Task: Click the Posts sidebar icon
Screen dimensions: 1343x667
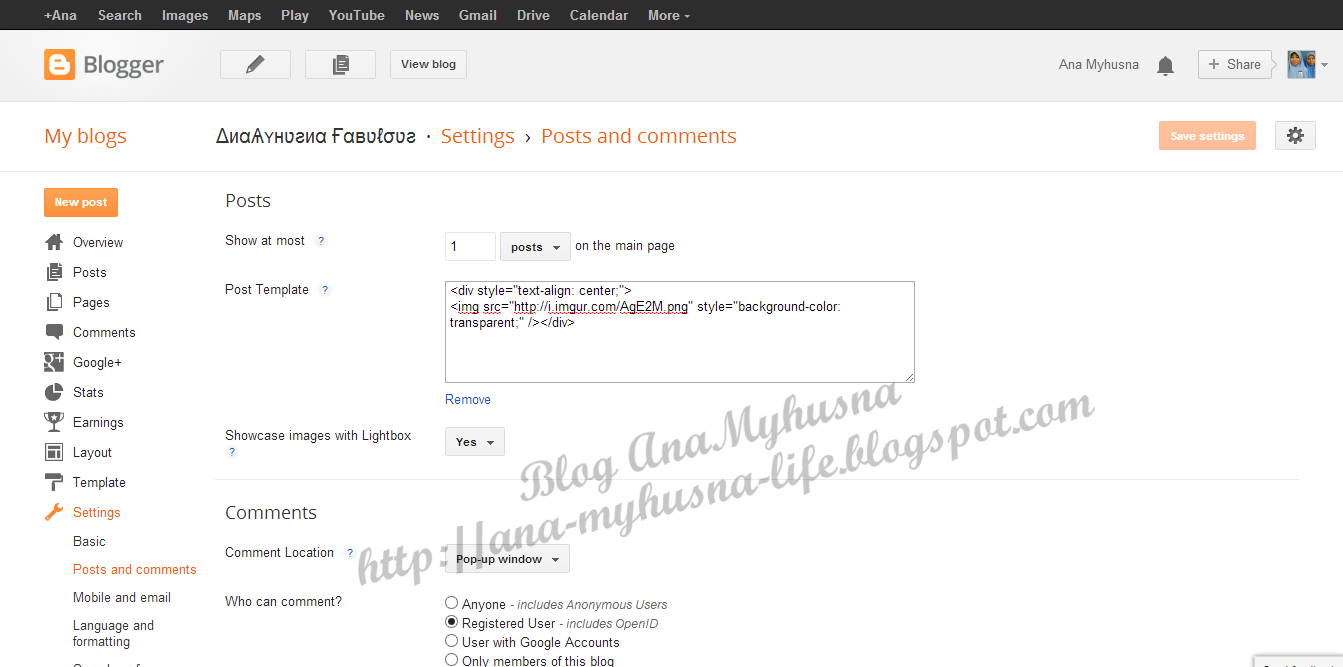Action: (x=54, y=272)
